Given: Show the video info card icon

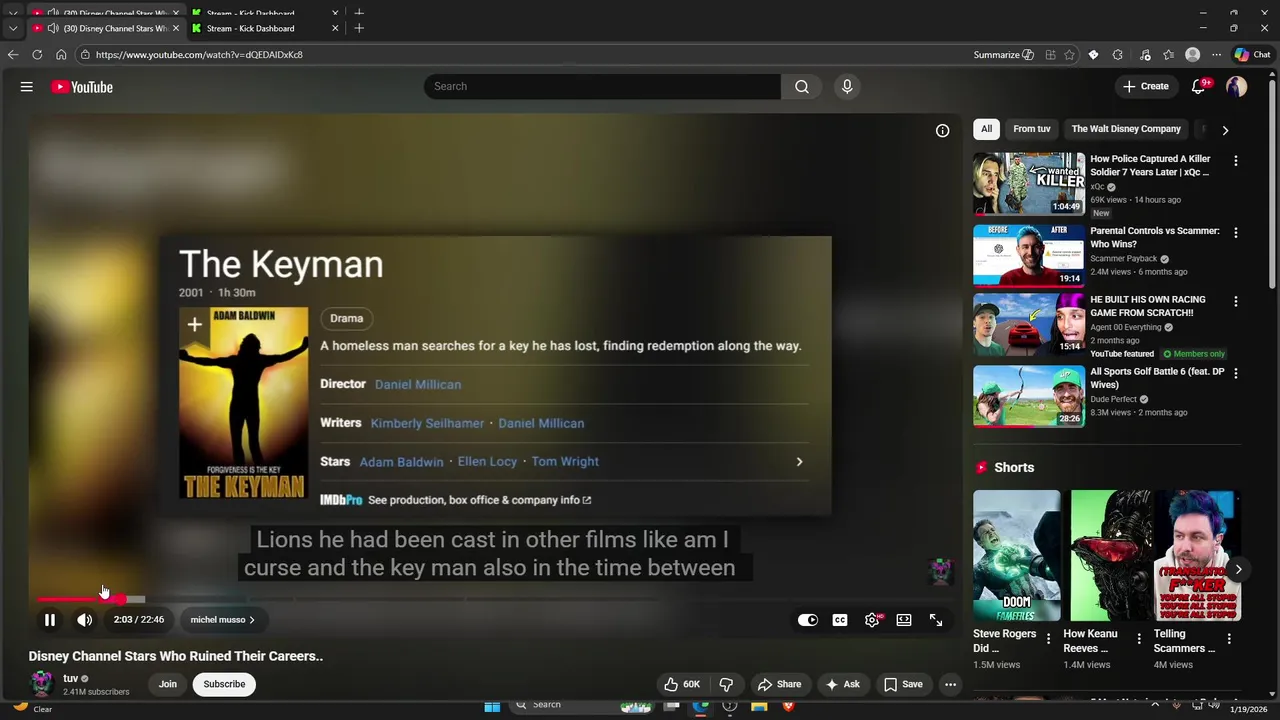Looking at the screenshot, I should point(942,131).
